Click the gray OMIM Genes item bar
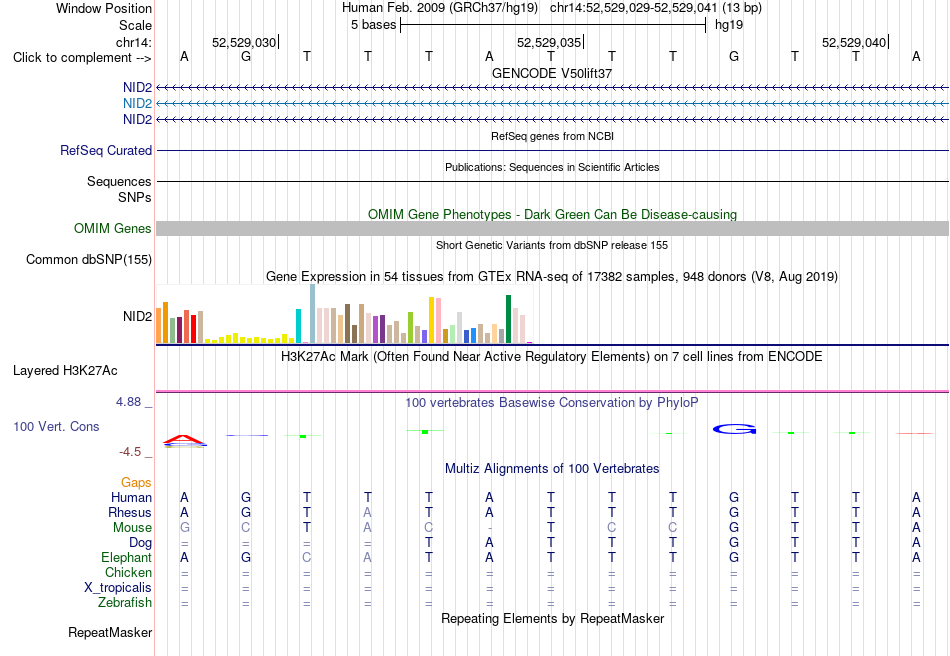Image resolution: width=950 pixels, height=656 pixels. (552, 228)
